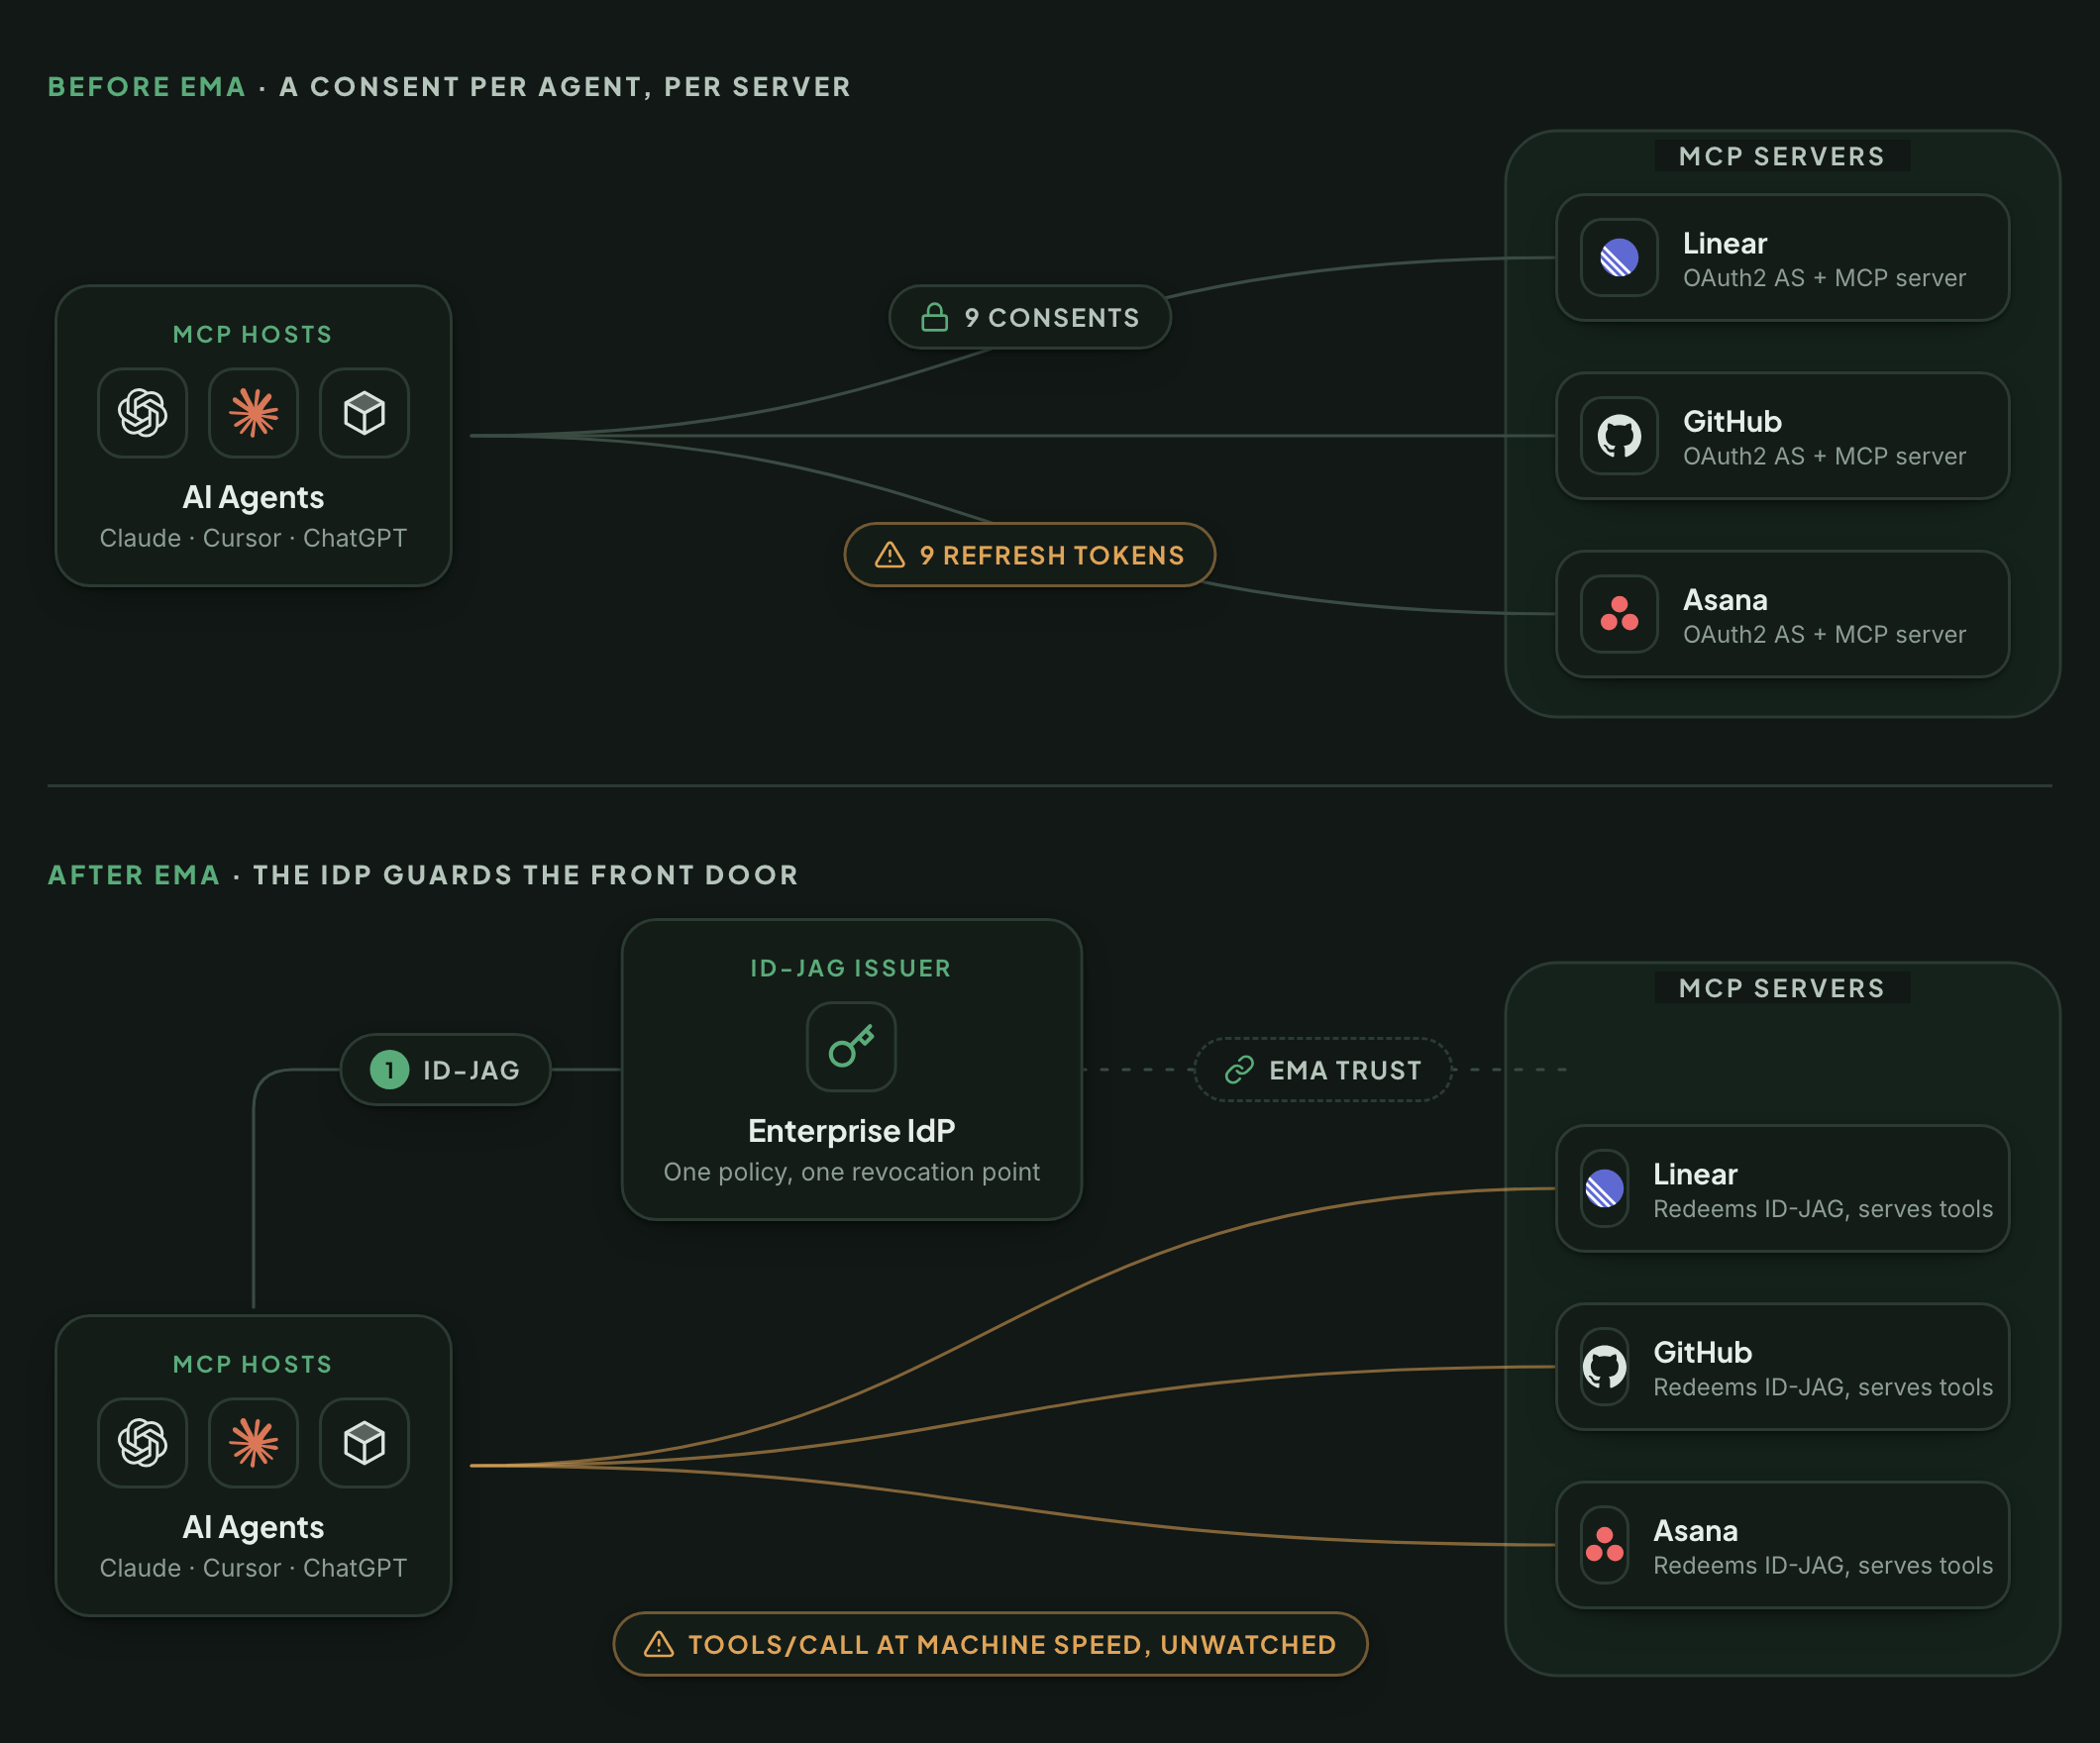Click the Asana logo beside 'OAuth2 AS + MCP server'

pos(1619,613)
